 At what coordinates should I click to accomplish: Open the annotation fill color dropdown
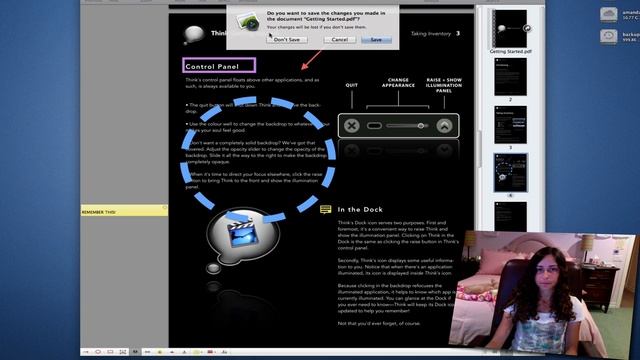(198, 352)
